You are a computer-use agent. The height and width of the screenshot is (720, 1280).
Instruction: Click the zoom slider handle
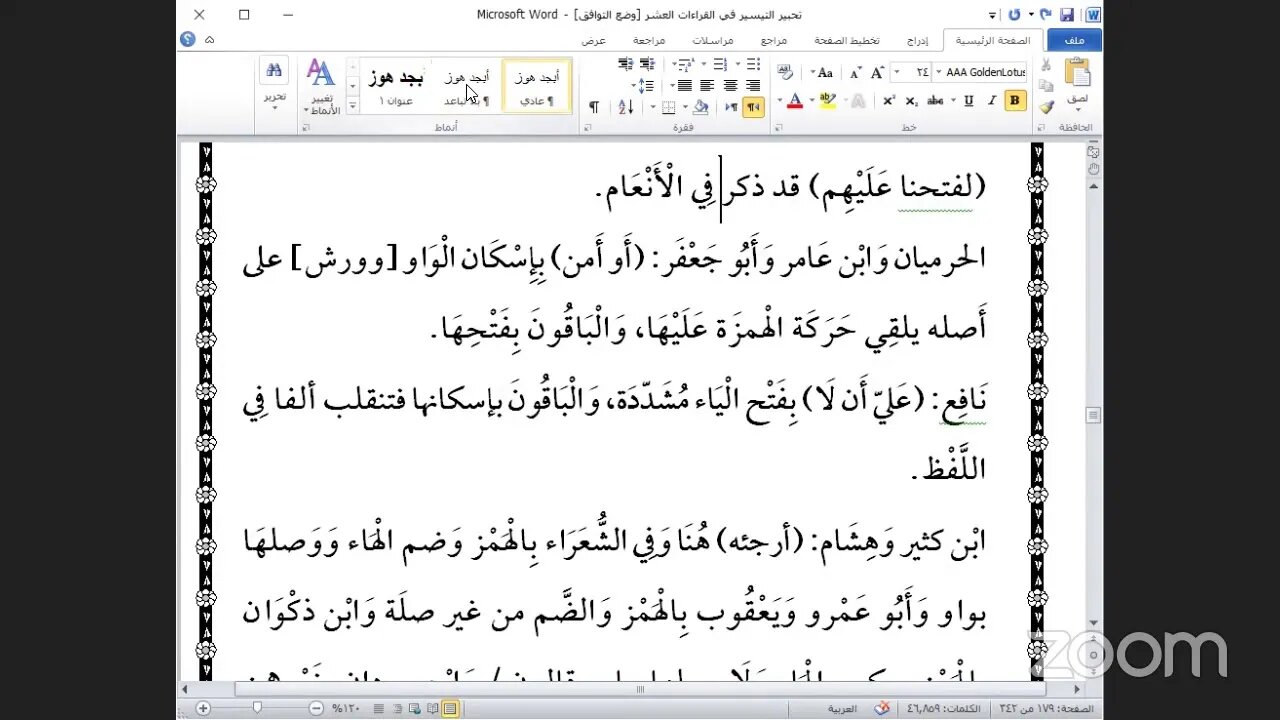[257, 707]
